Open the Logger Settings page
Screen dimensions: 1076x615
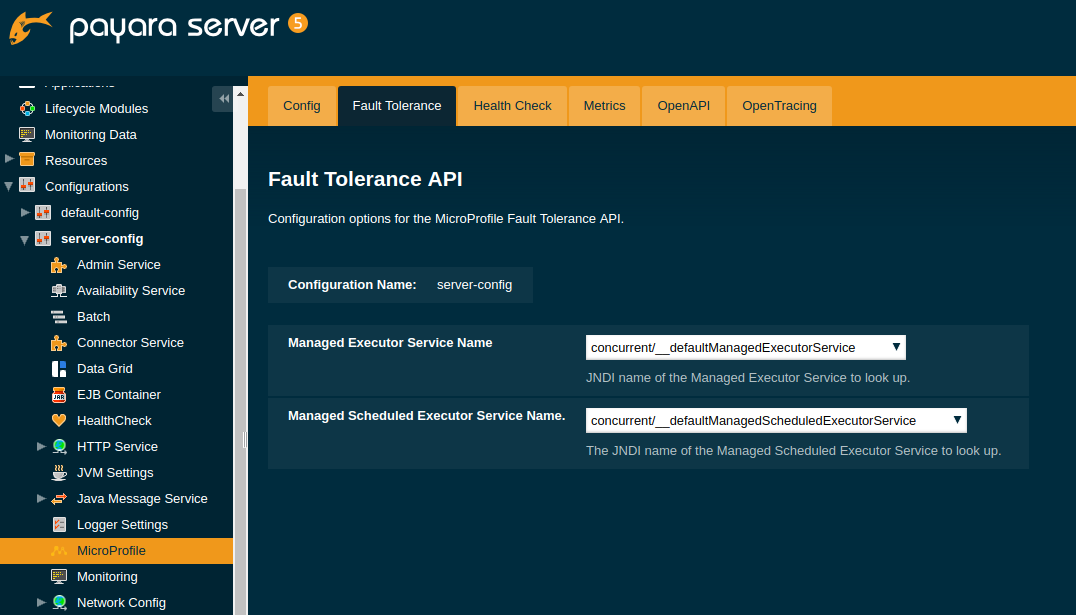[x=122, y=524]
